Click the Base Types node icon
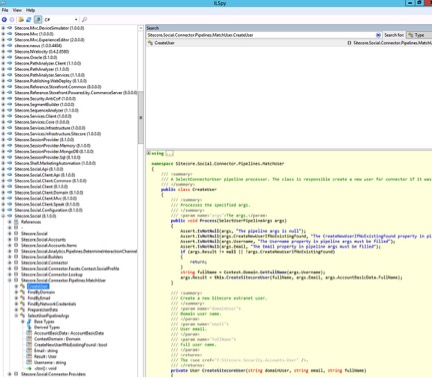The height and width of the screenshot is (378, 432). 29,321
